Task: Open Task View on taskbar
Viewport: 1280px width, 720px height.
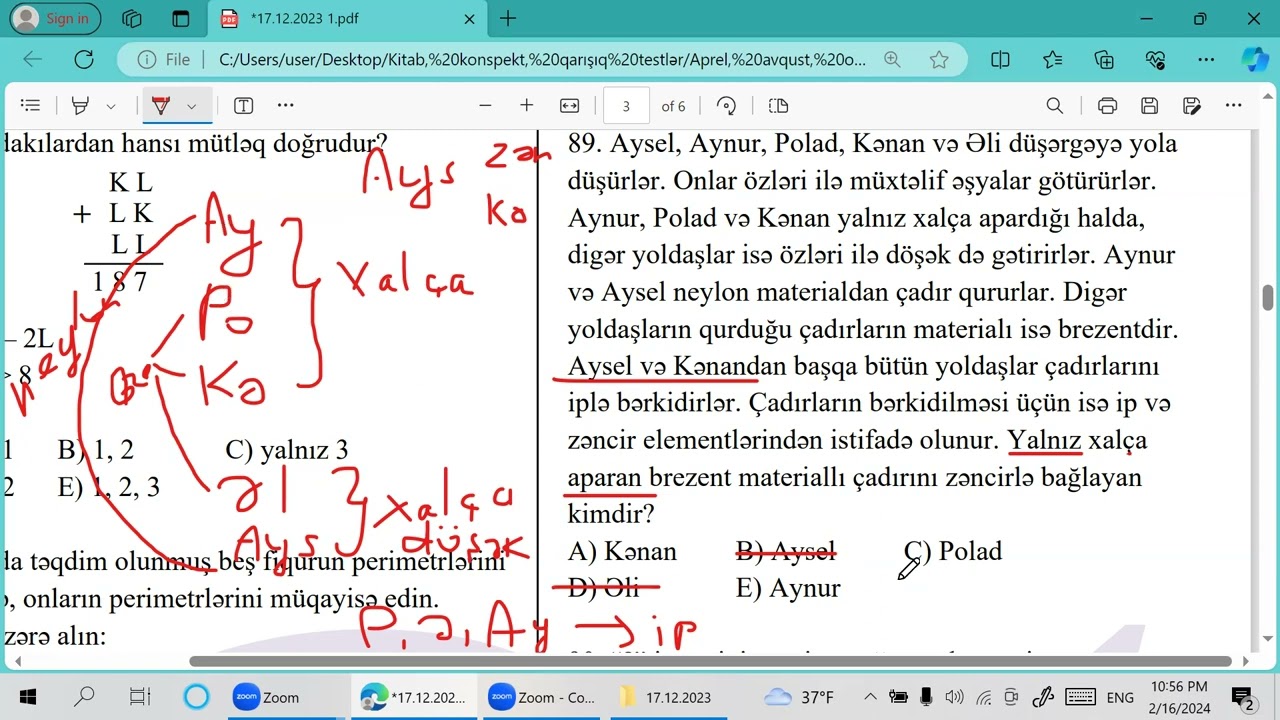Action: tap(140, 697)
